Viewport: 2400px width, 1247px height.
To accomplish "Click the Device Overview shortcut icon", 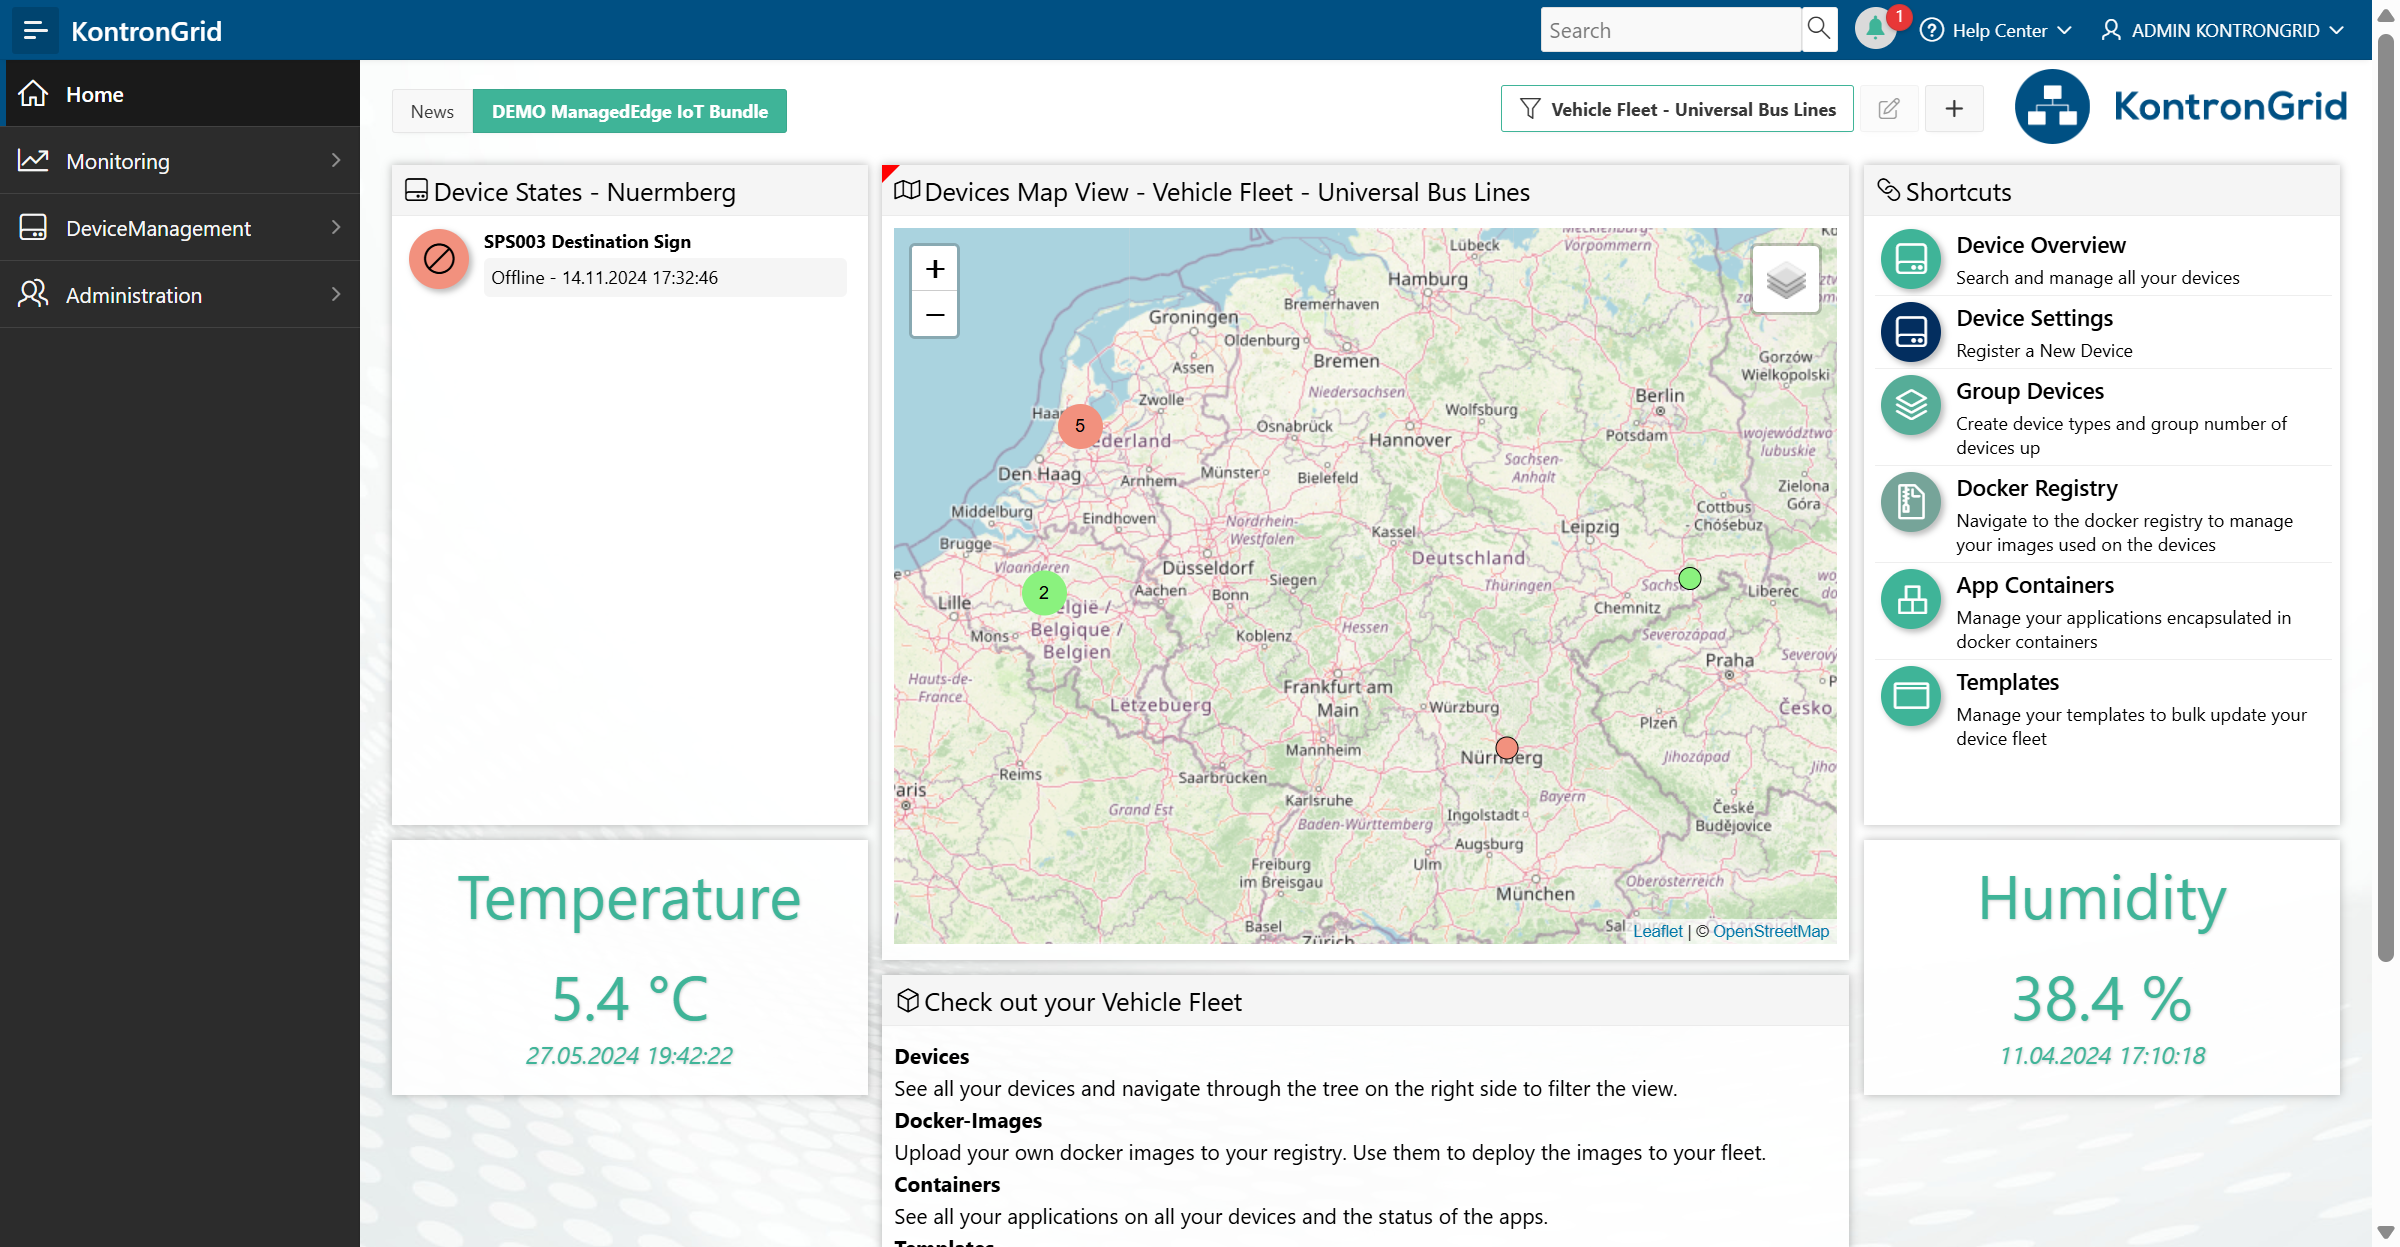I will point(1910,260).
